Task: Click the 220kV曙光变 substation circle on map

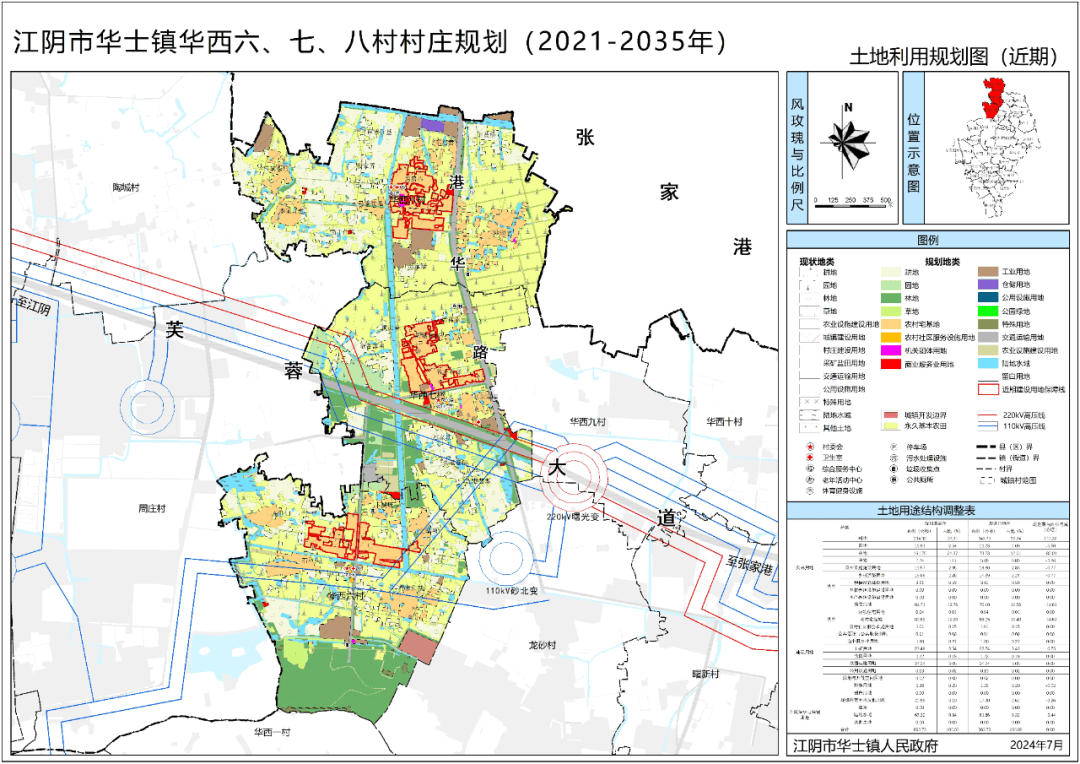Action: [573, 477]
